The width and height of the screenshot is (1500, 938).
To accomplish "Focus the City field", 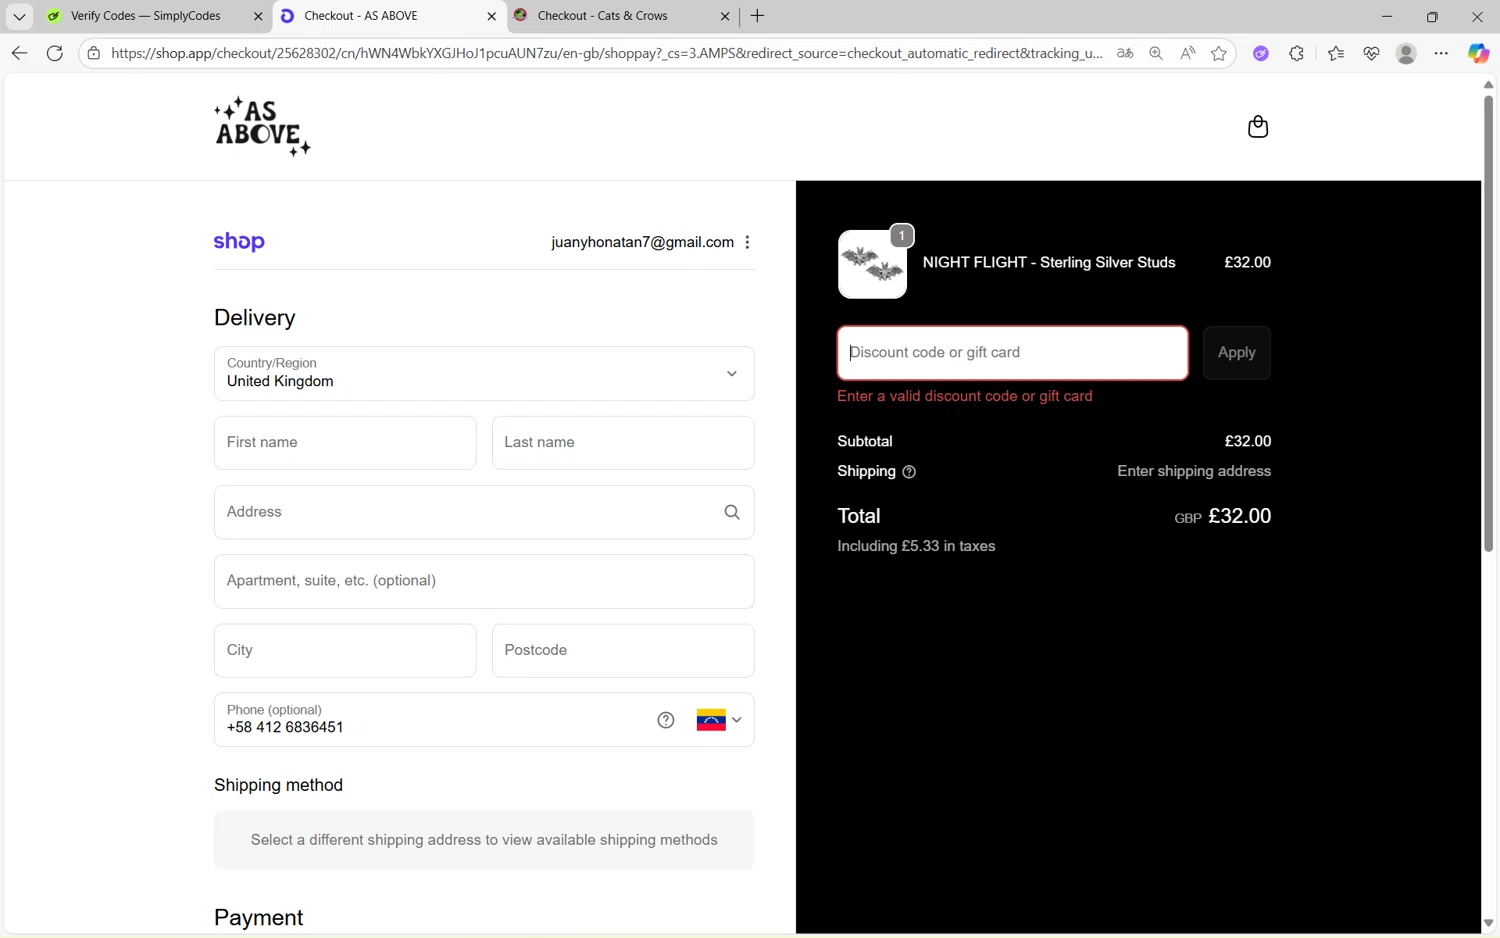I will [345, 651].
